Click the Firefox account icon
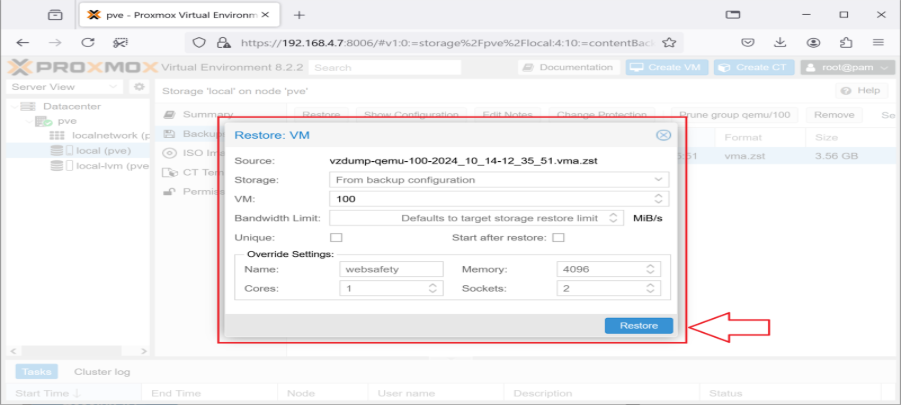 click(814, 43)
